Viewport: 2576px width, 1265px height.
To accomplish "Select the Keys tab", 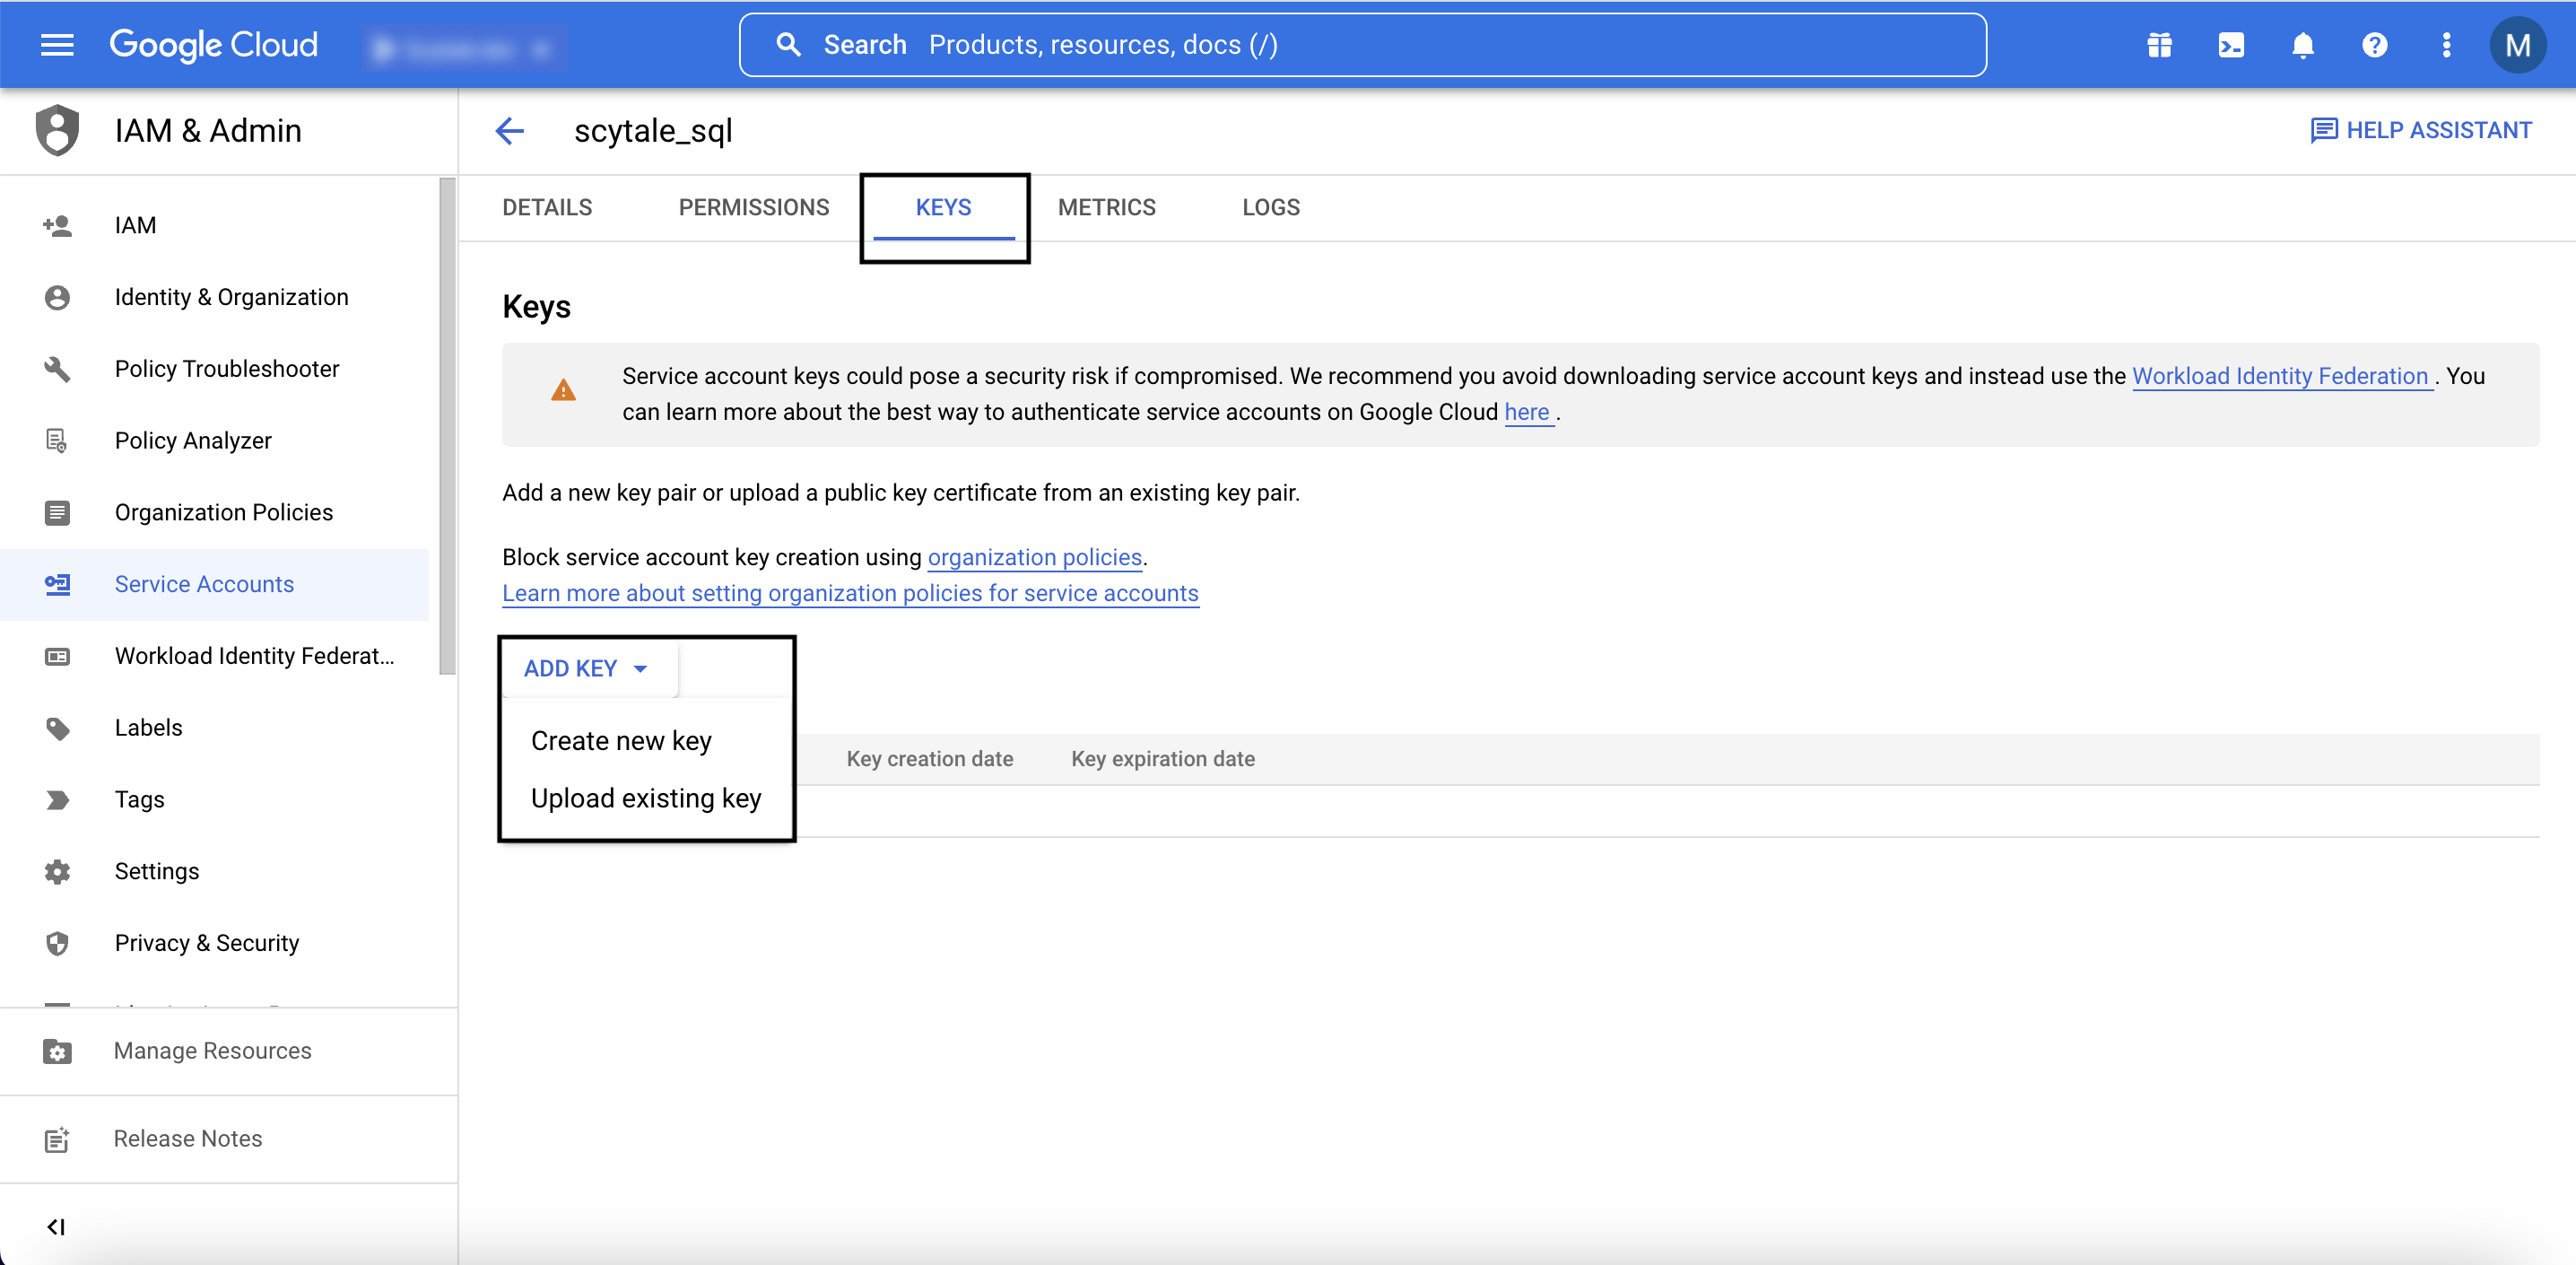I will (x=943, y=207).
